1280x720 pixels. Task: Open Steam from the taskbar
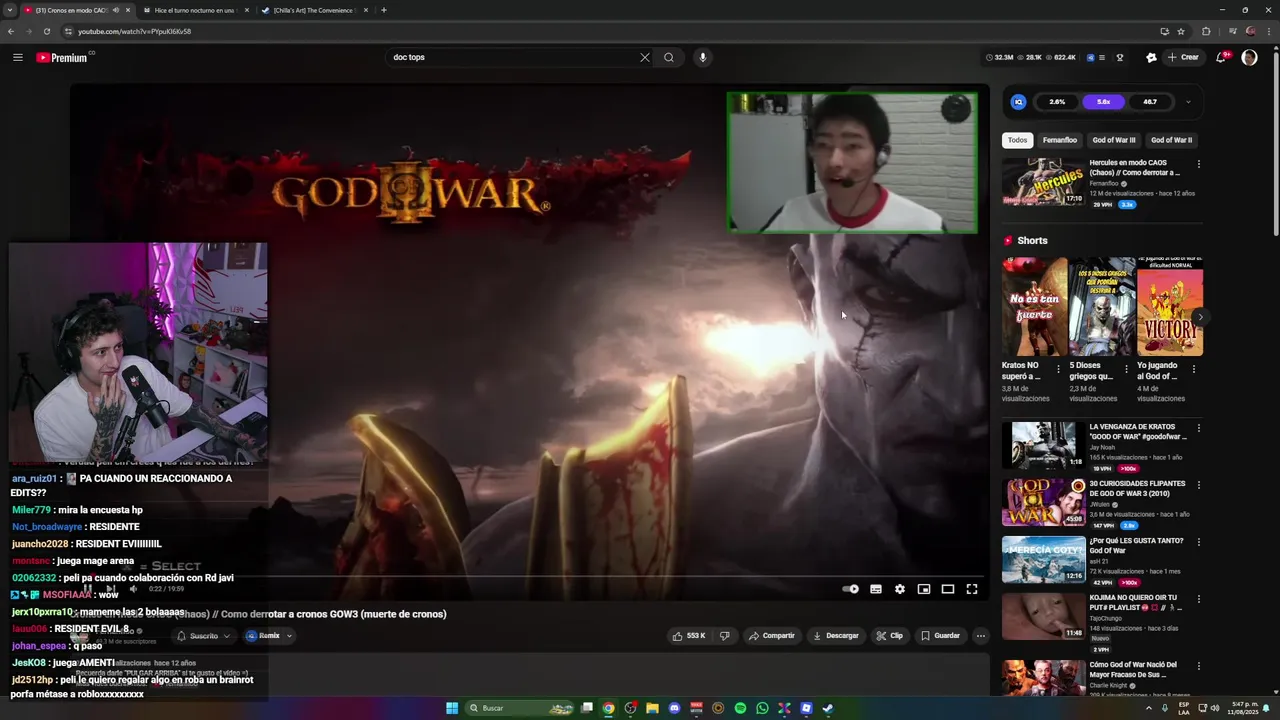tap(828, 708)
